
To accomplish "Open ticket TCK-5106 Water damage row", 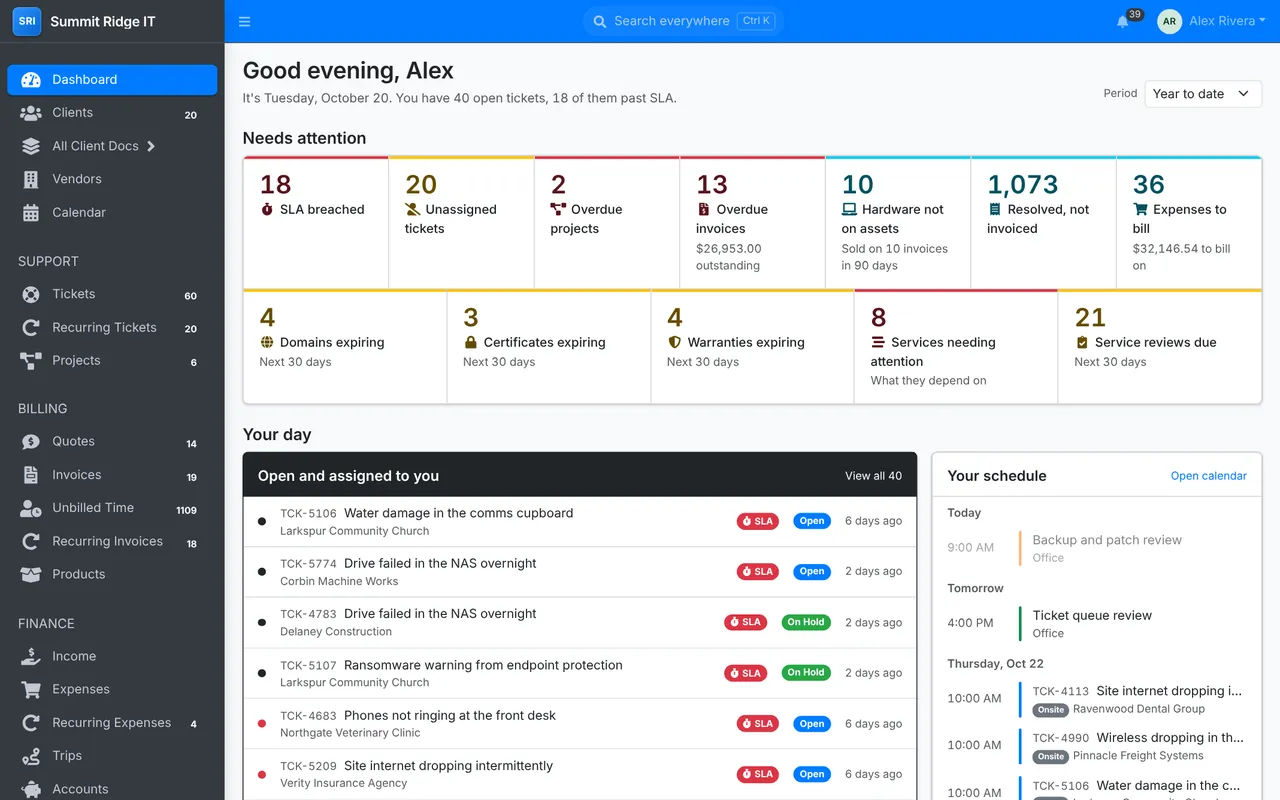I will 580,522.
